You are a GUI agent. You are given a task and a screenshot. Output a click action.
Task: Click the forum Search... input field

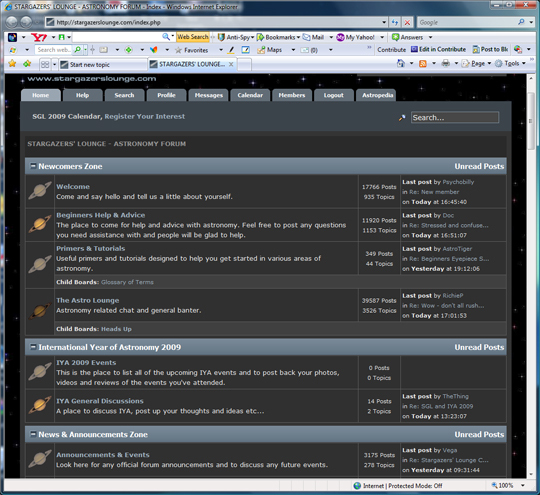coord(455,117)
